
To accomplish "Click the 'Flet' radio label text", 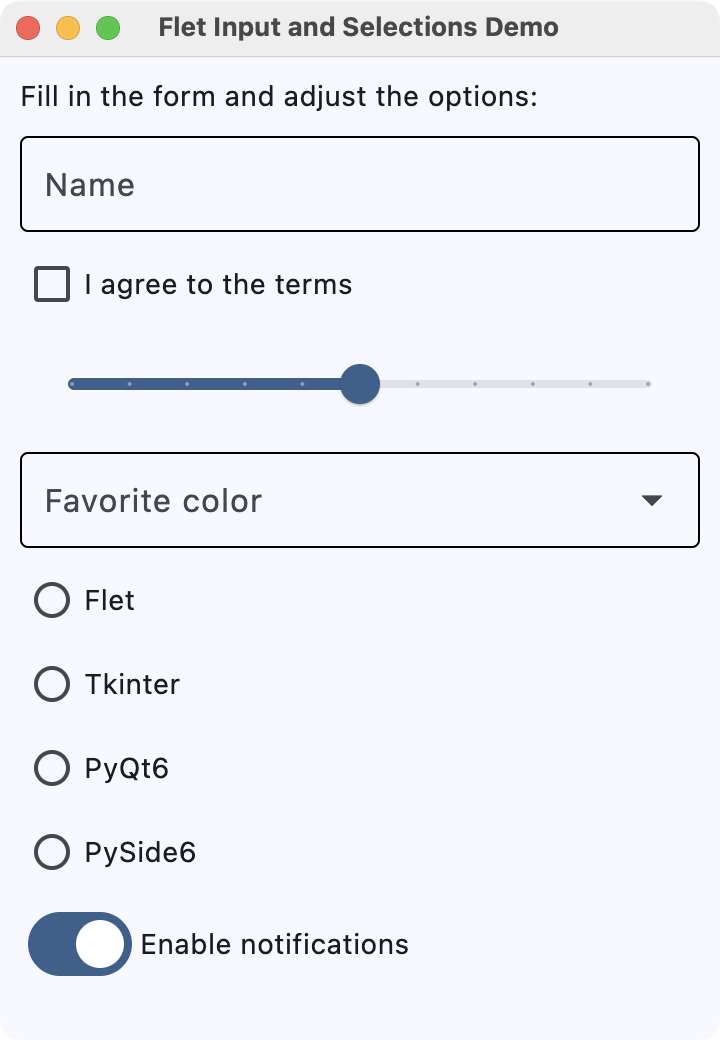I will 108,600.
